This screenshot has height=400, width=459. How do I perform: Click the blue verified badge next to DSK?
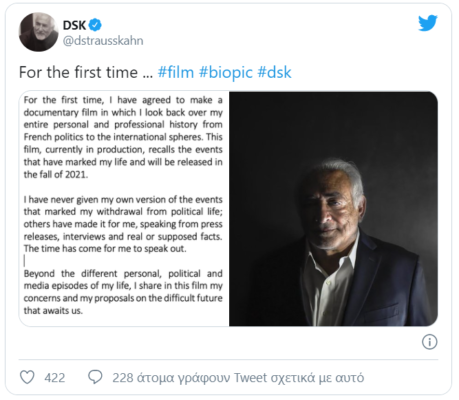pos(95,25)
